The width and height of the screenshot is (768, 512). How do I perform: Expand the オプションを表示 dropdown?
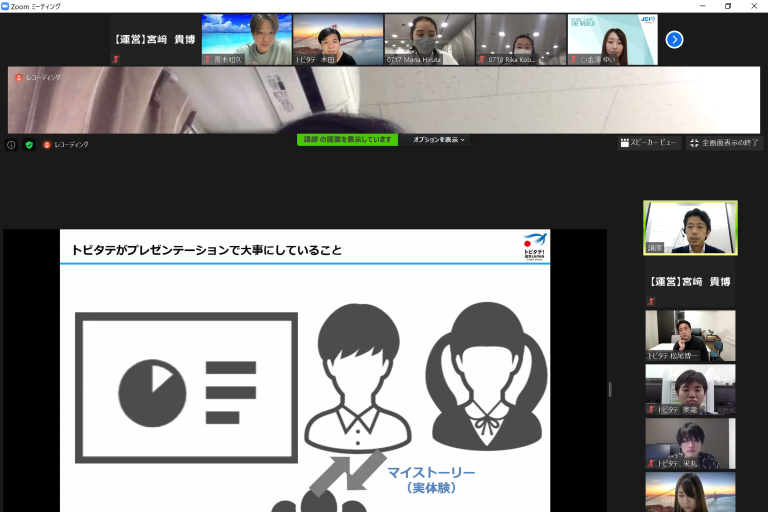coord(439,140)
